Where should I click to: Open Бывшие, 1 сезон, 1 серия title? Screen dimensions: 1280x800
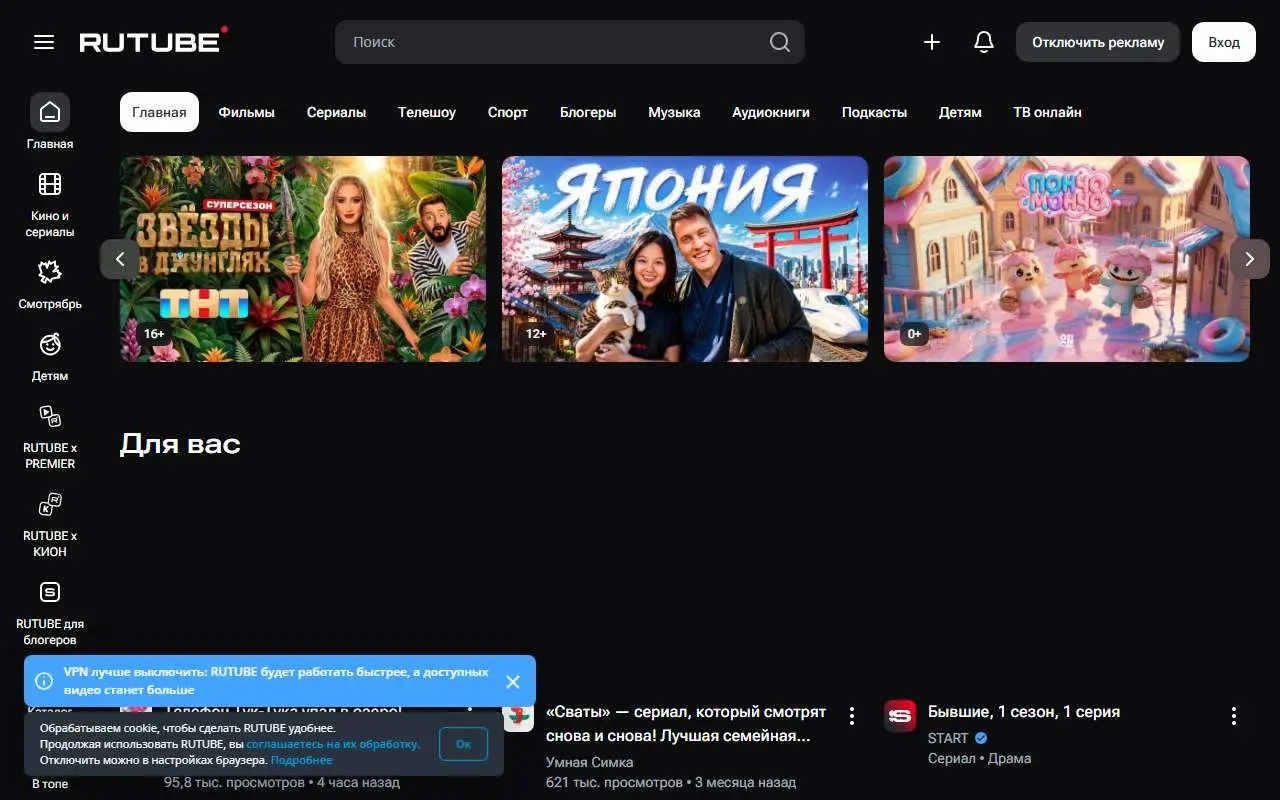click(x=1024, y=712)
